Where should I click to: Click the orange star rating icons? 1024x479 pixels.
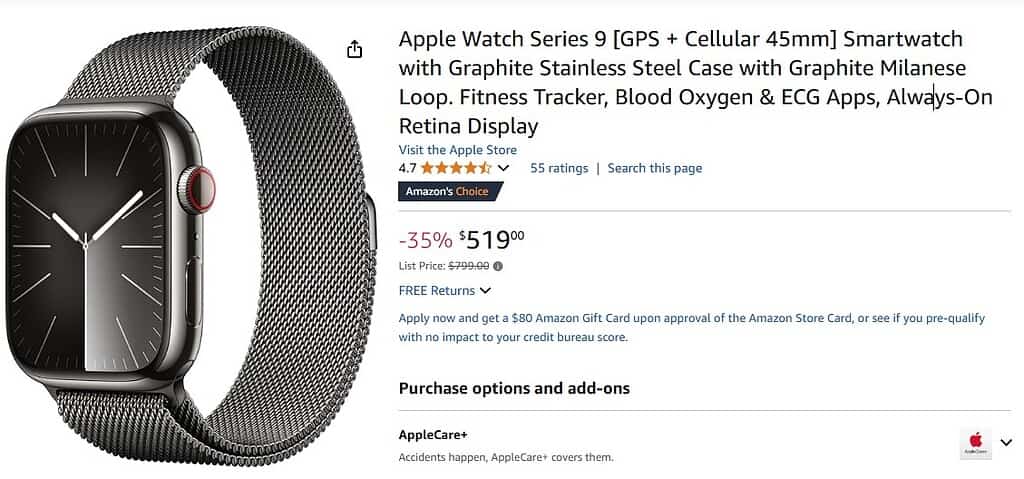pyautogui.click(x=455, y=168)
